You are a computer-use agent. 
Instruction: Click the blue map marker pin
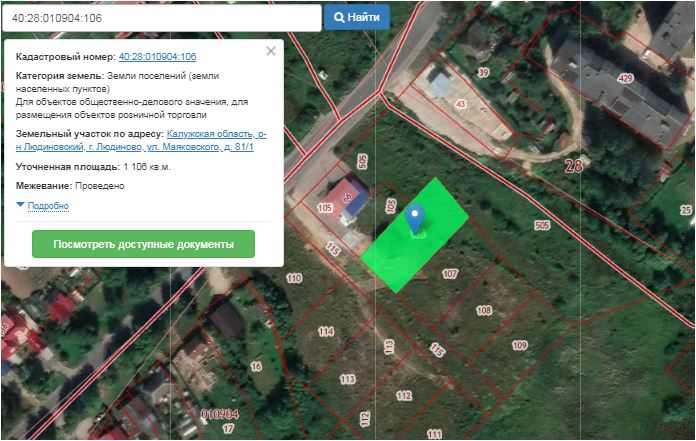416,218
